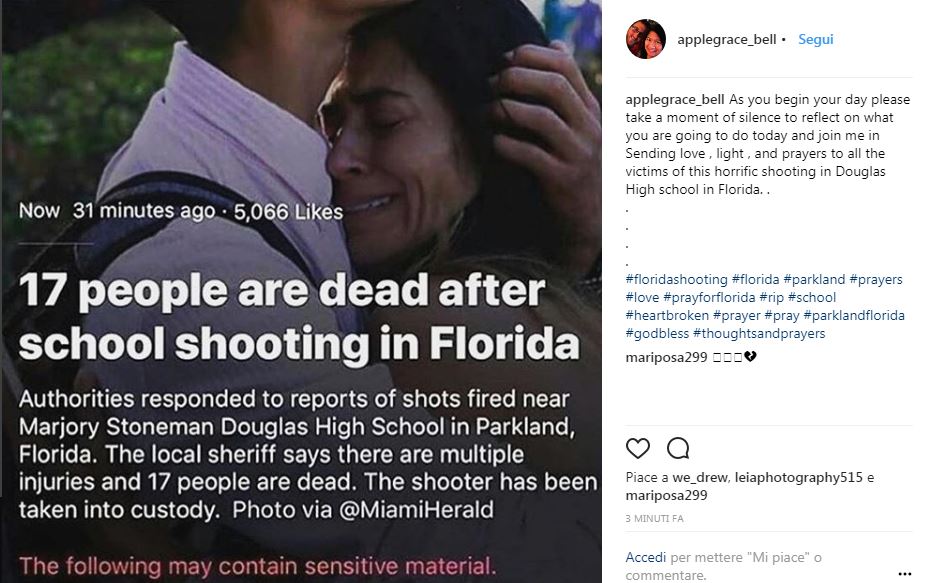Open the #godbless hashtag
The image size is (936, 583).
656,333
